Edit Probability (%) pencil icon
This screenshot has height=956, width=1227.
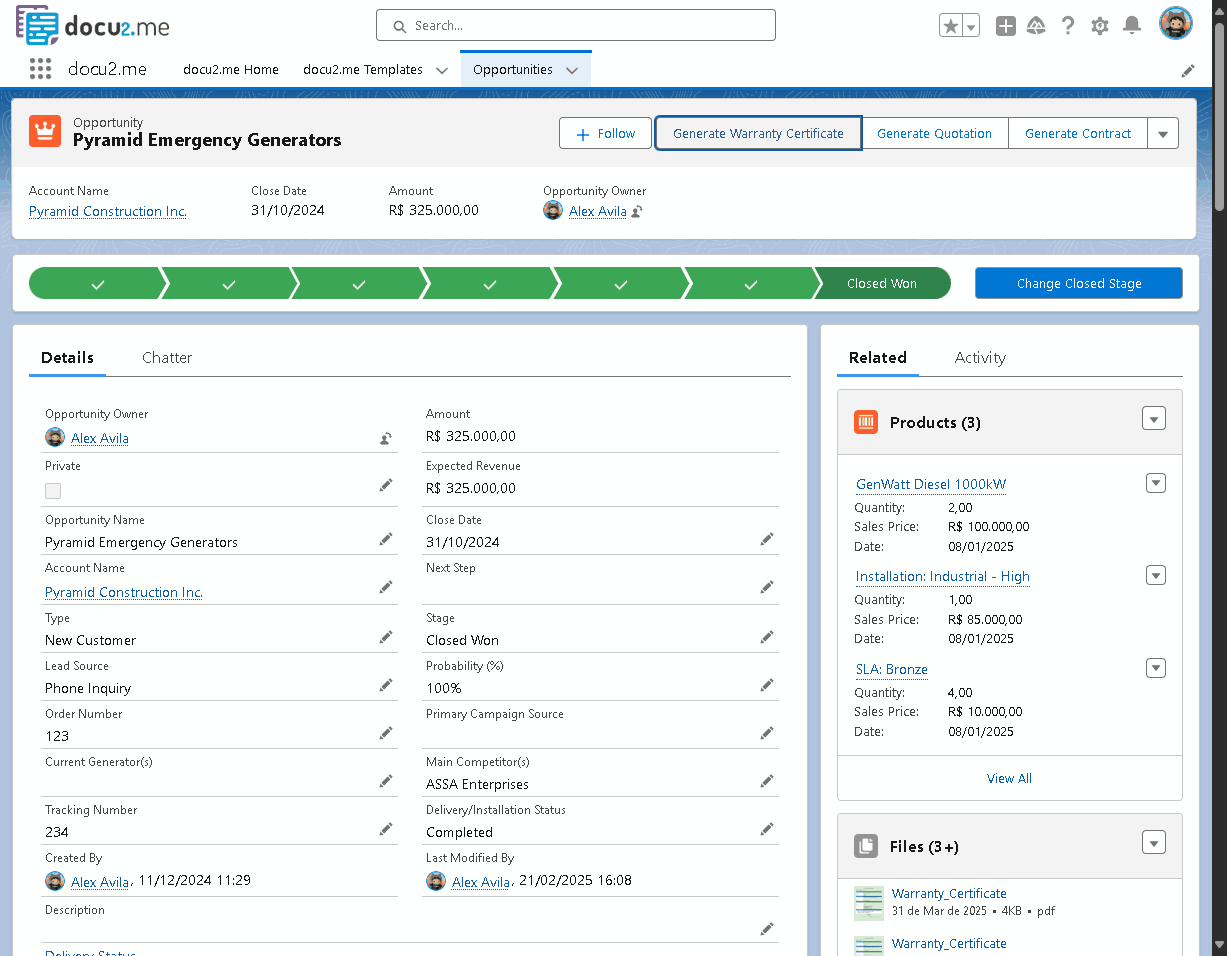767,685
